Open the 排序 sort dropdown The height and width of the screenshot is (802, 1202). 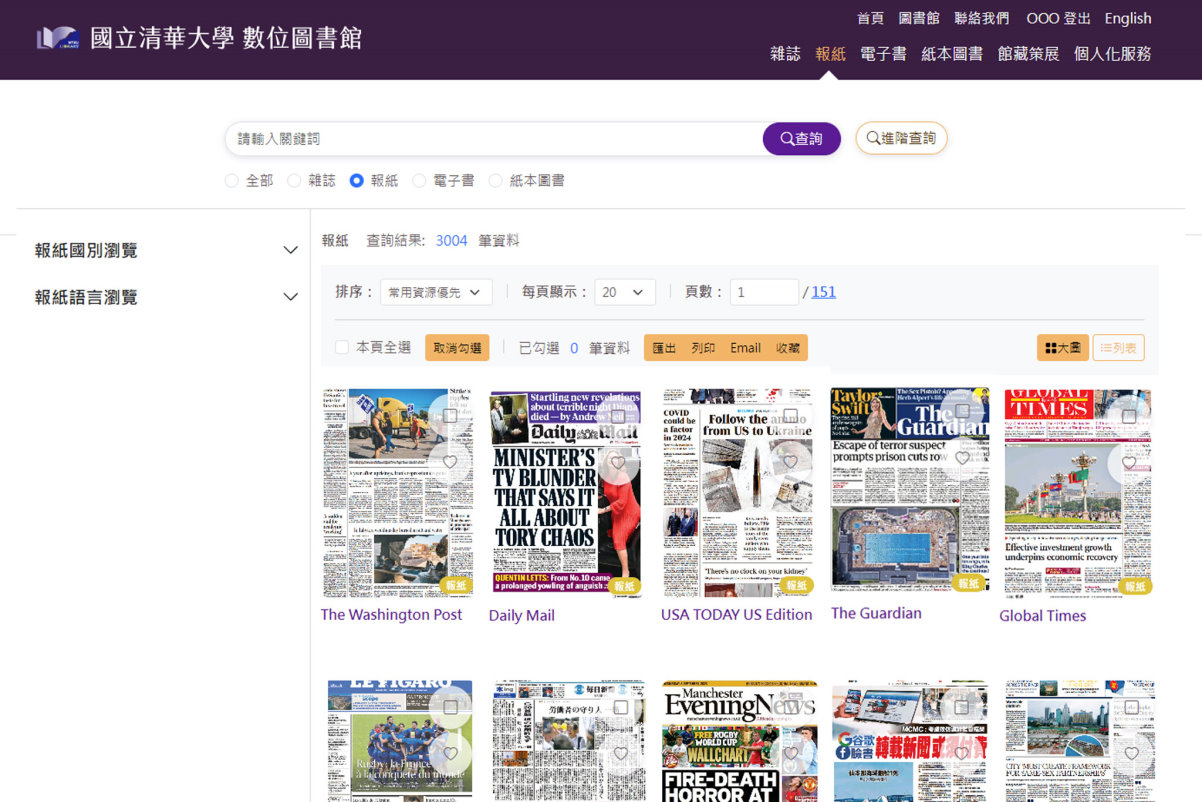(x=436, y=292)
